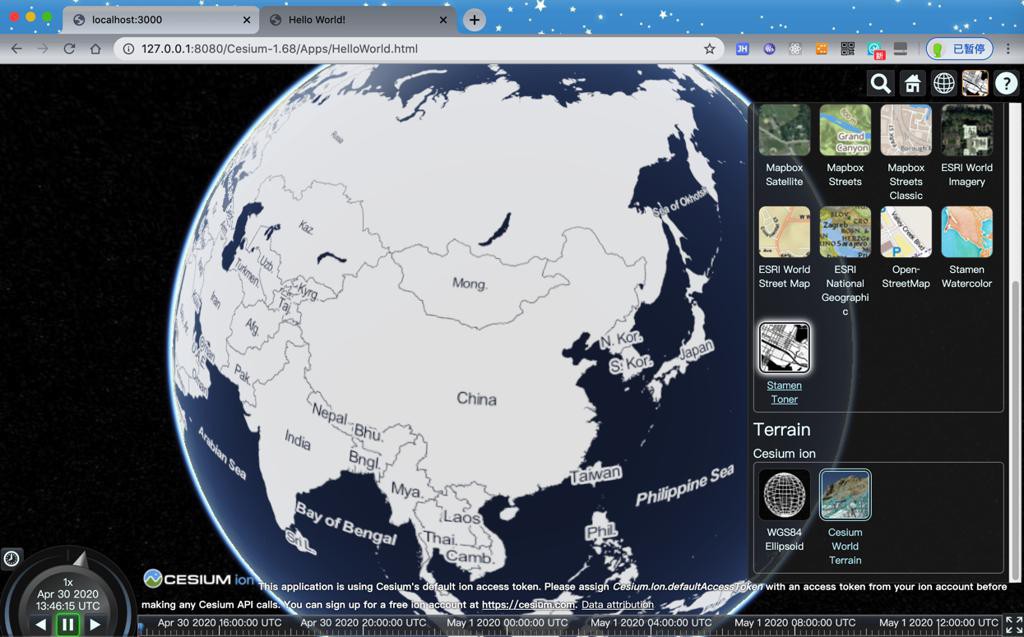Click the purple round extension icon
The image size is (1024, 637).
[769, 49]
